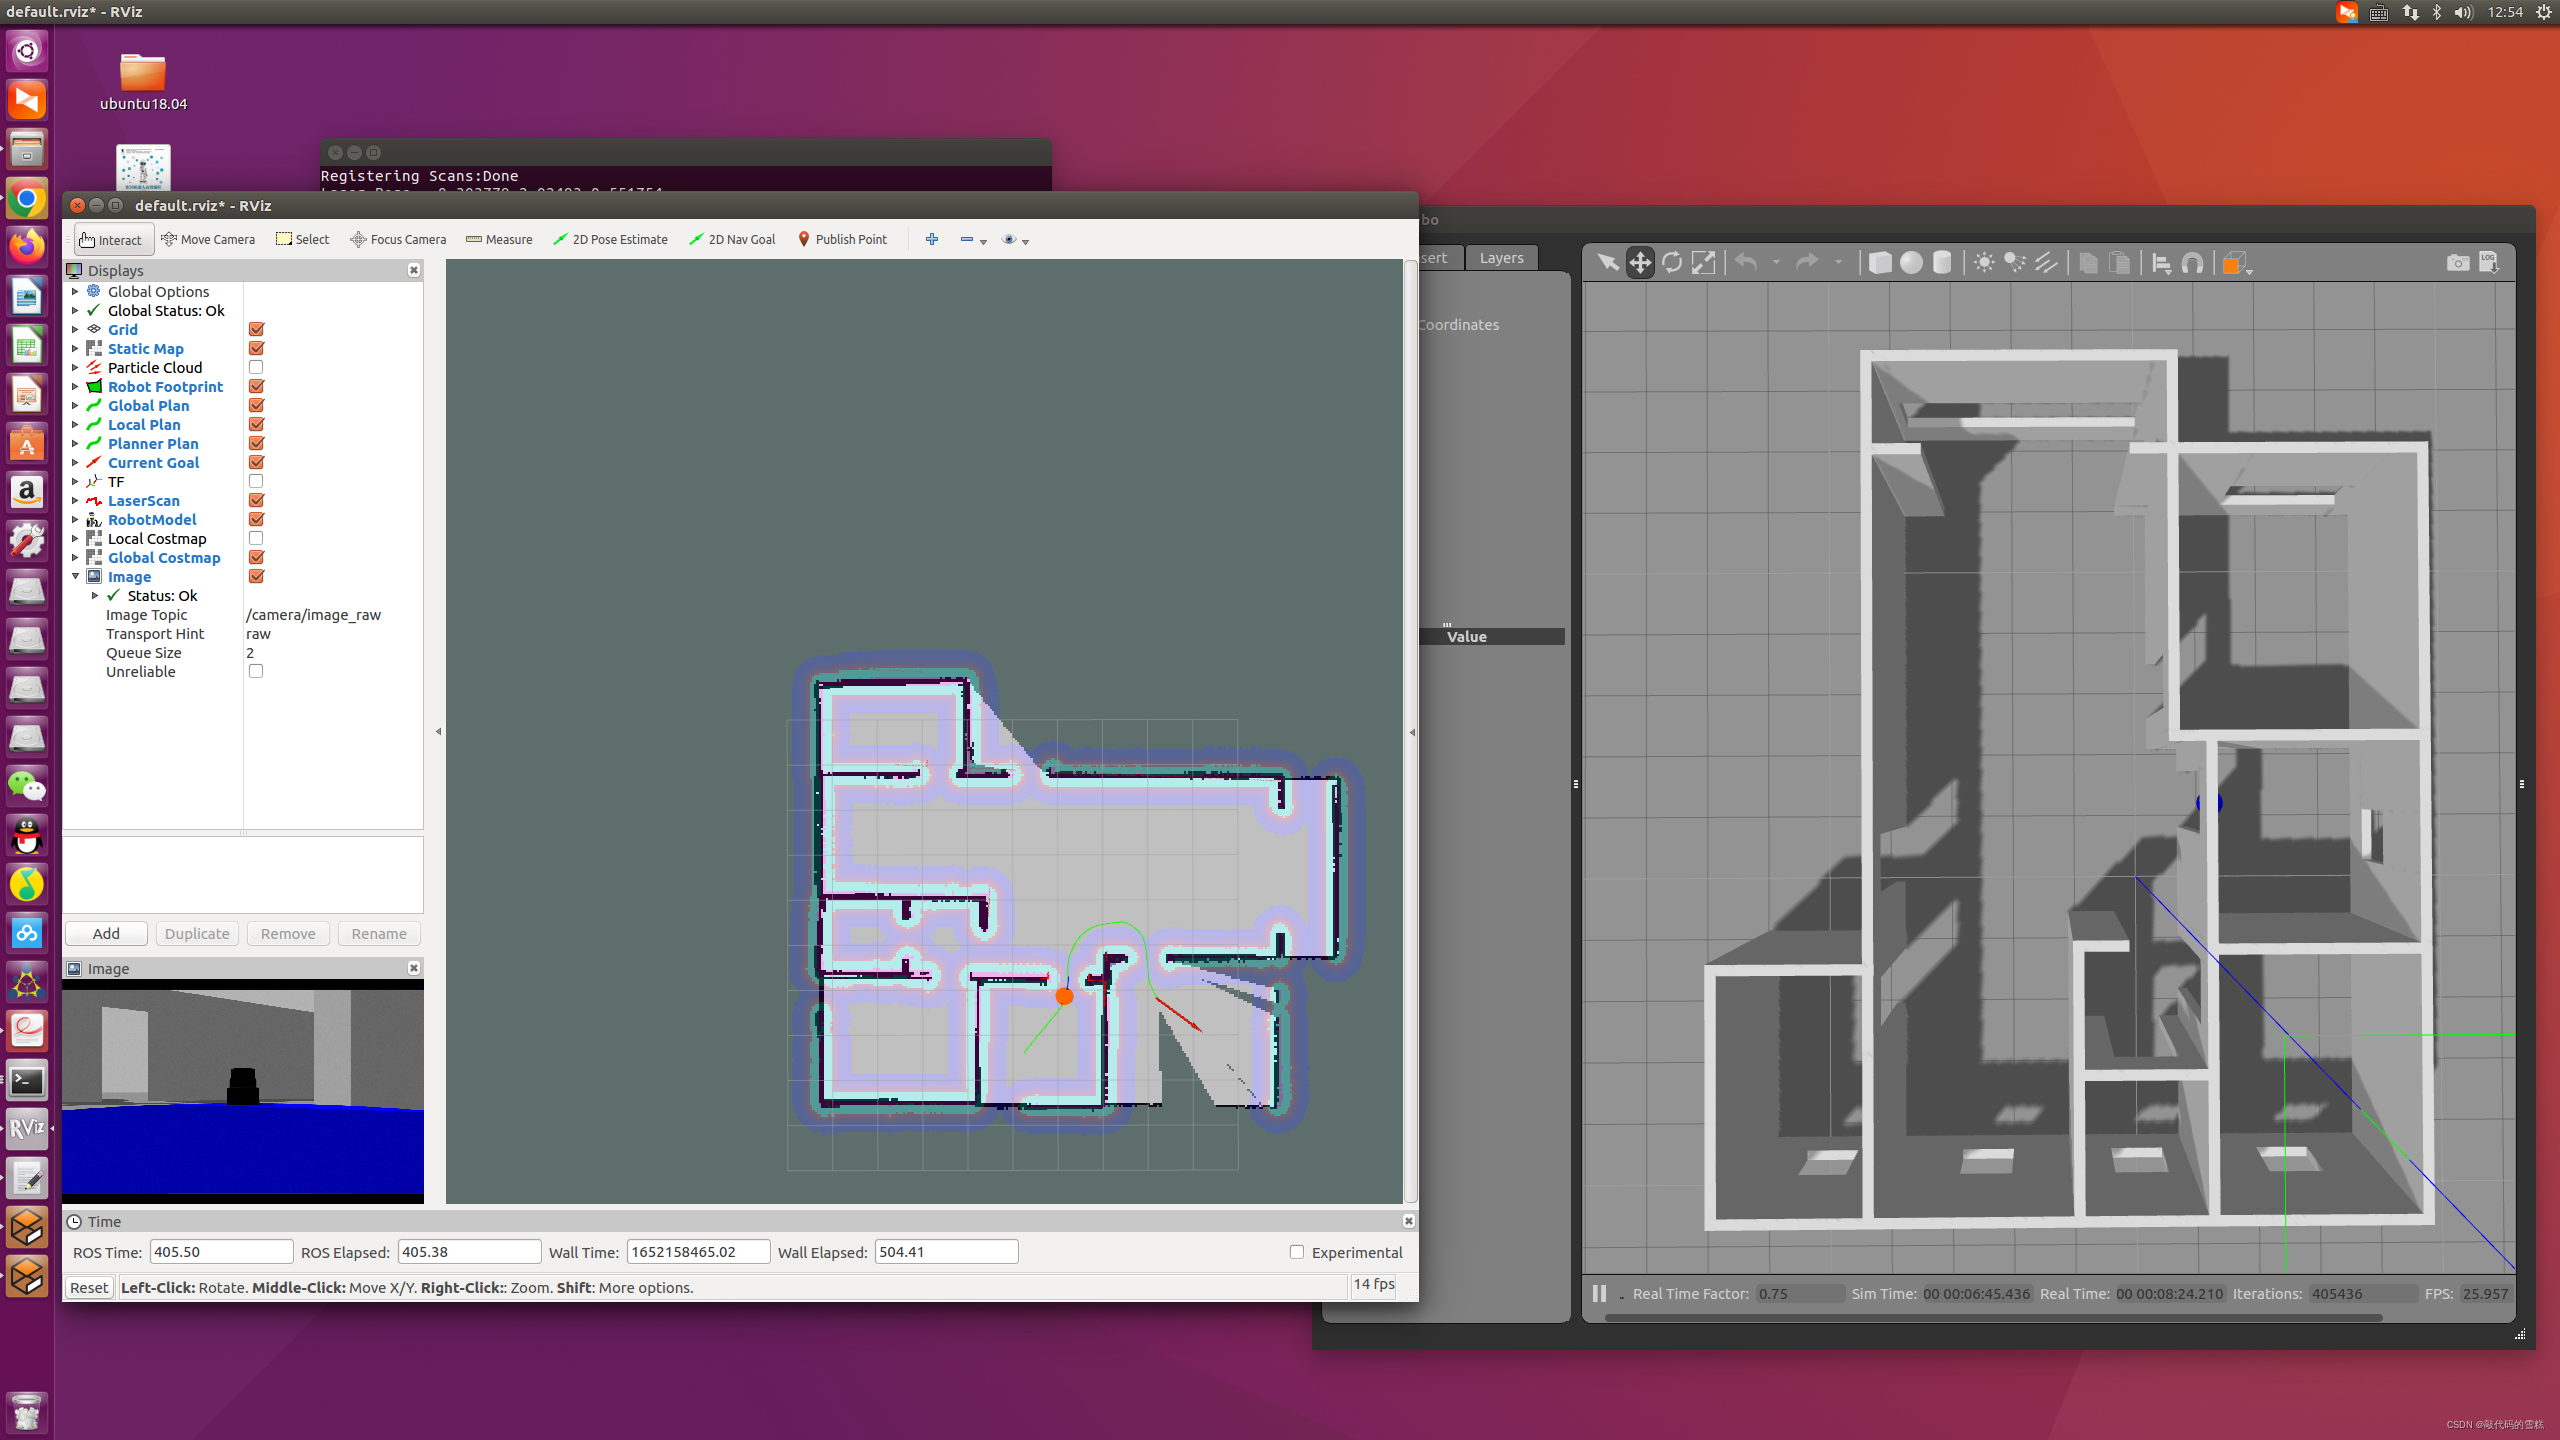Choose the RViz Select tool
This screenshot has height=1440, width=2560.
click(x=302, y=239)
